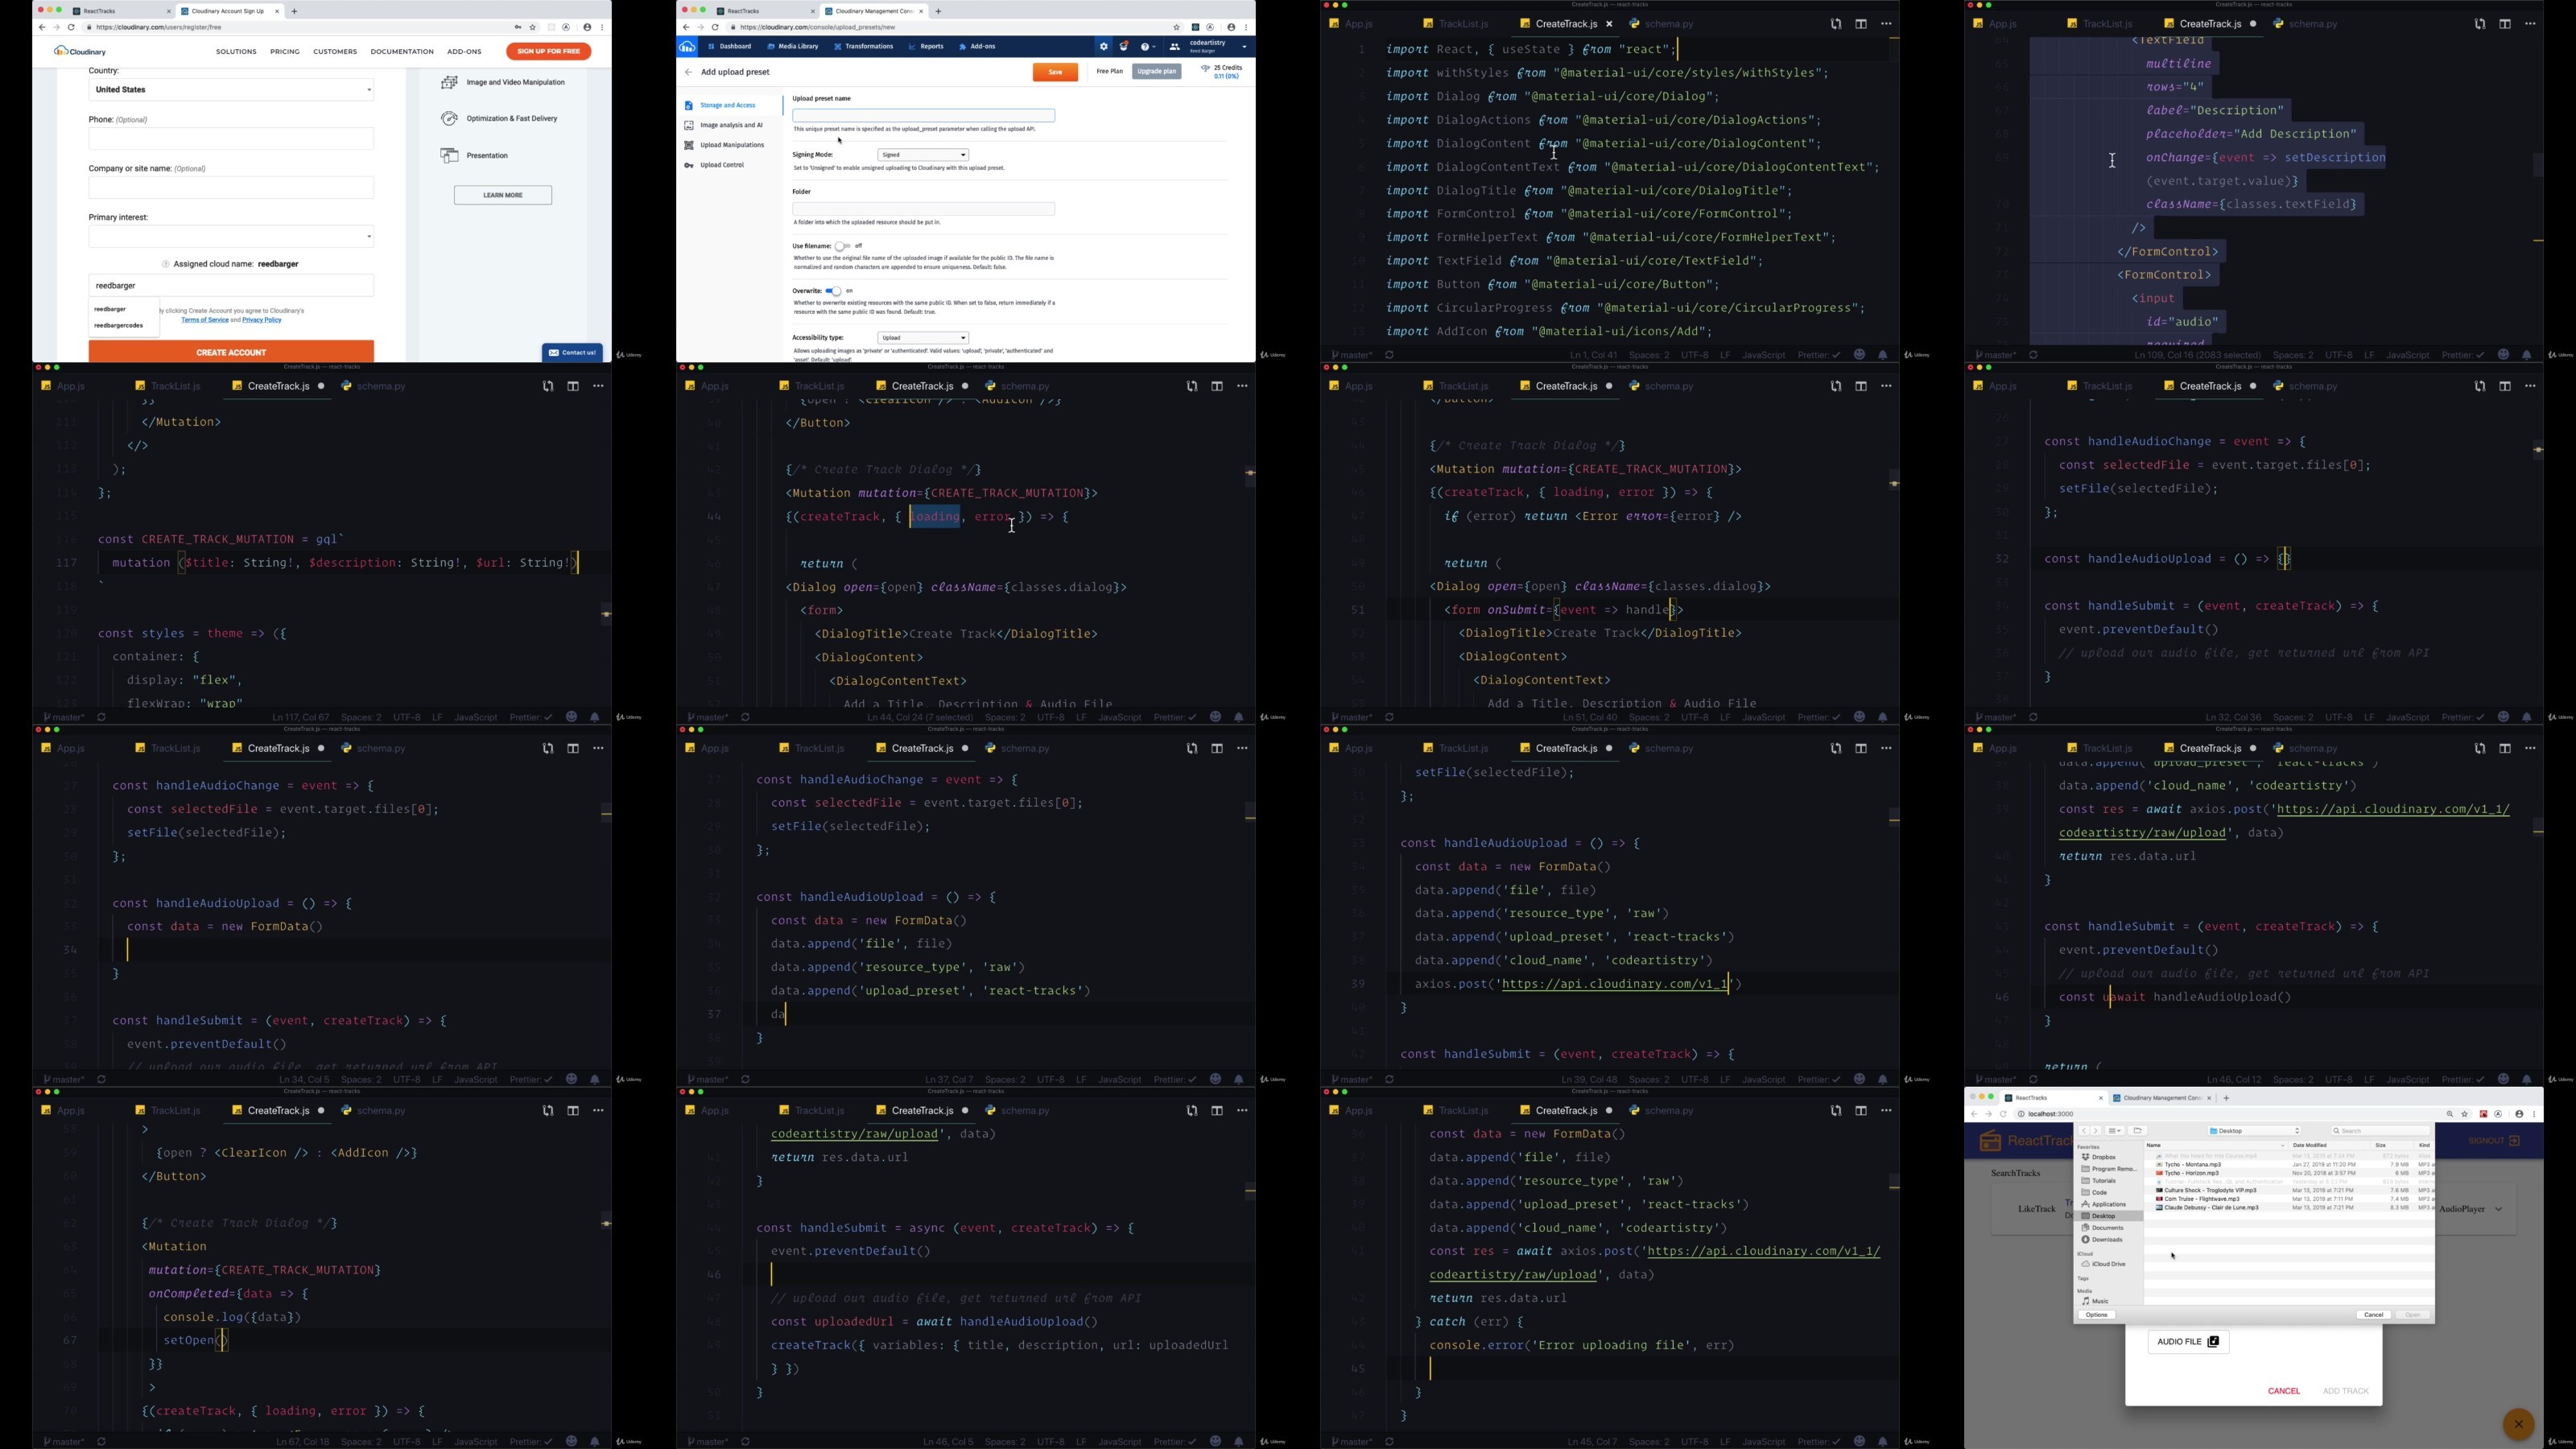Open the Media Library tab

(x=793, y=47)
